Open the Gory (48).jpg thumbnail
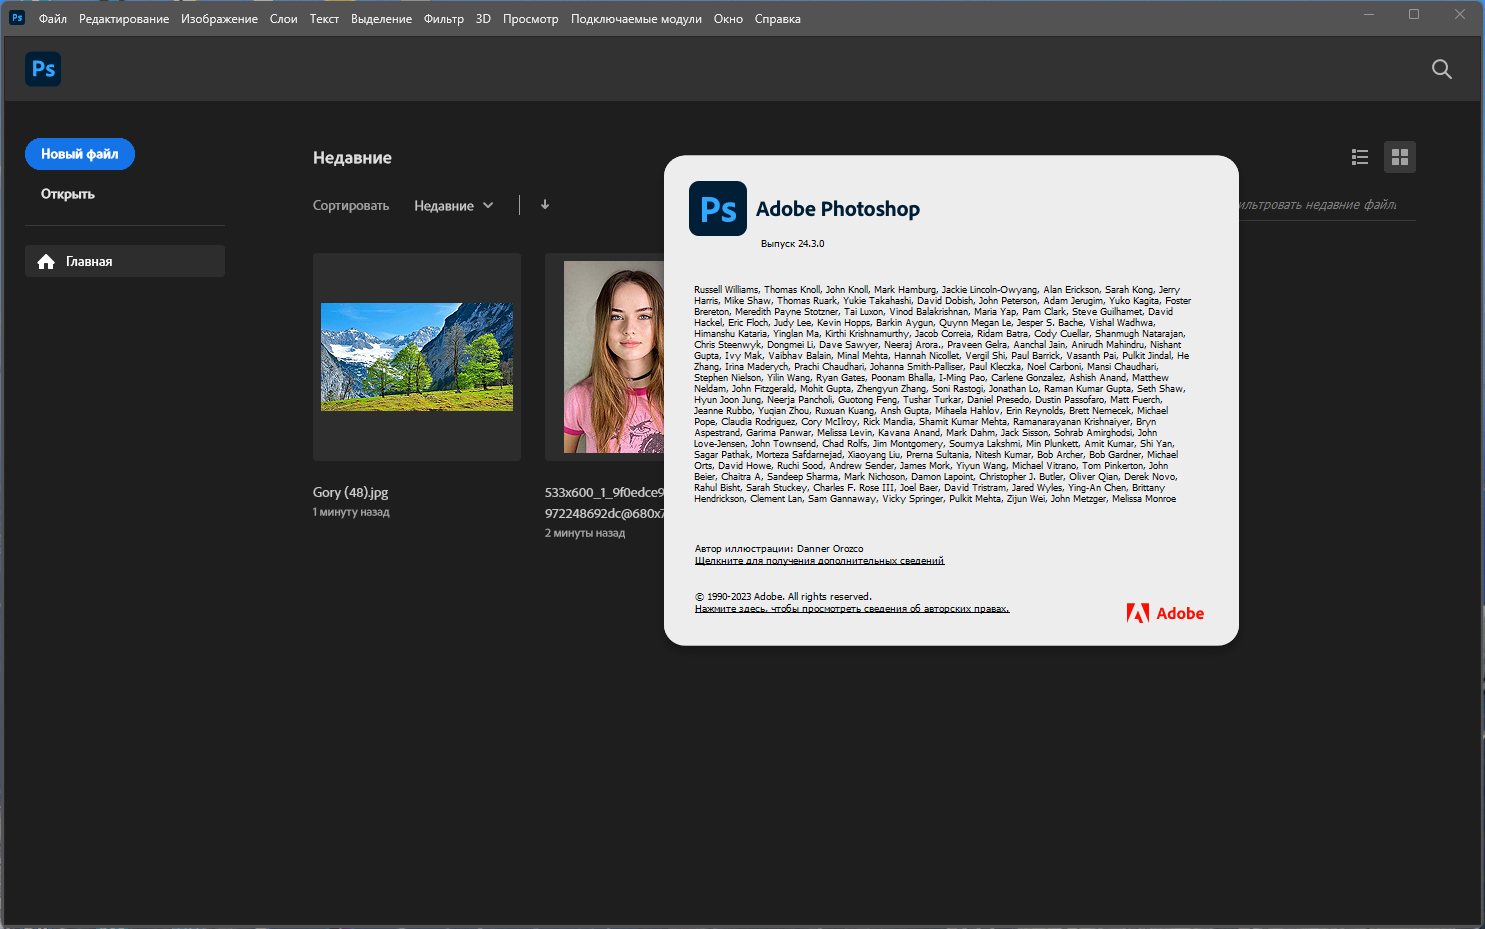 417,357
